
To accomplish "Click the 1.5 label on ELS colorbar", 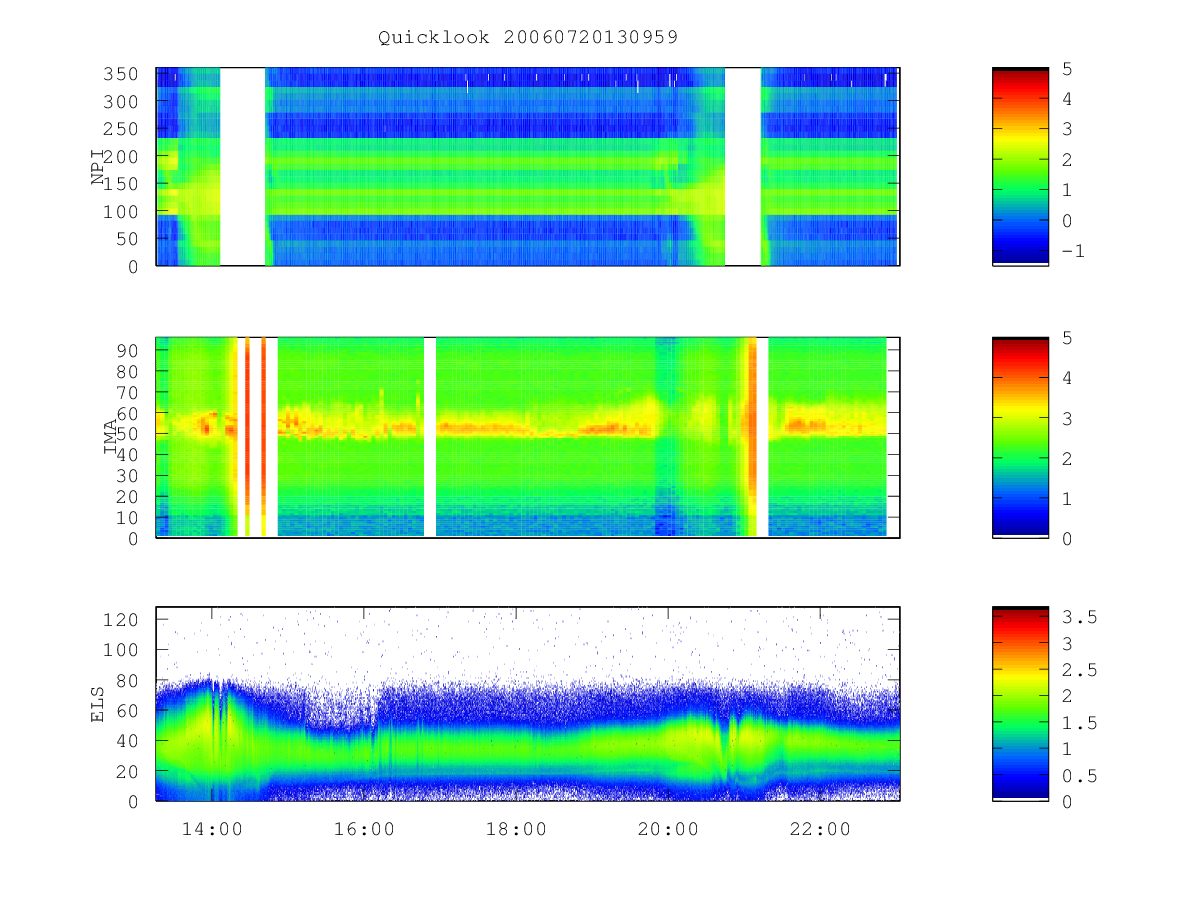I will [1078, 723].
